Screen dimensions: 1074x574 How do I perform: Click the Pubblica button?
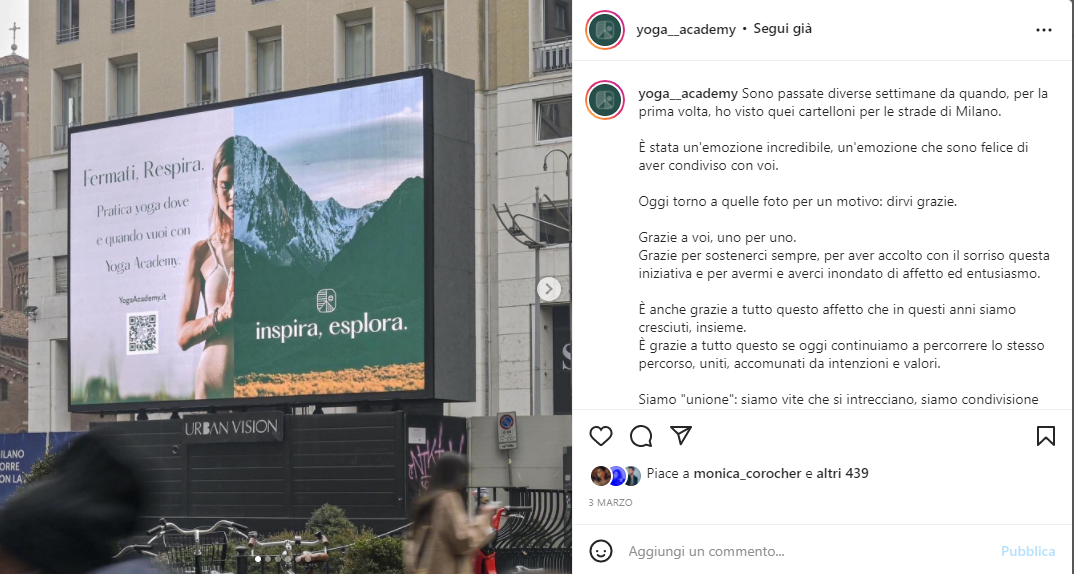[x=1028, y=551]
